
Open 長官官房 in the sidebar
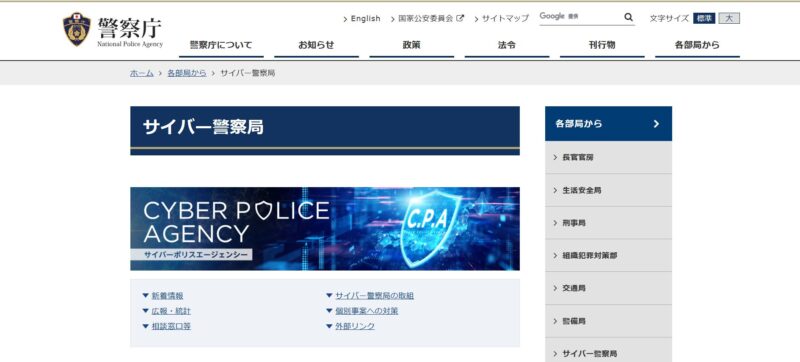pyautogui.click(x=608, y=158)
